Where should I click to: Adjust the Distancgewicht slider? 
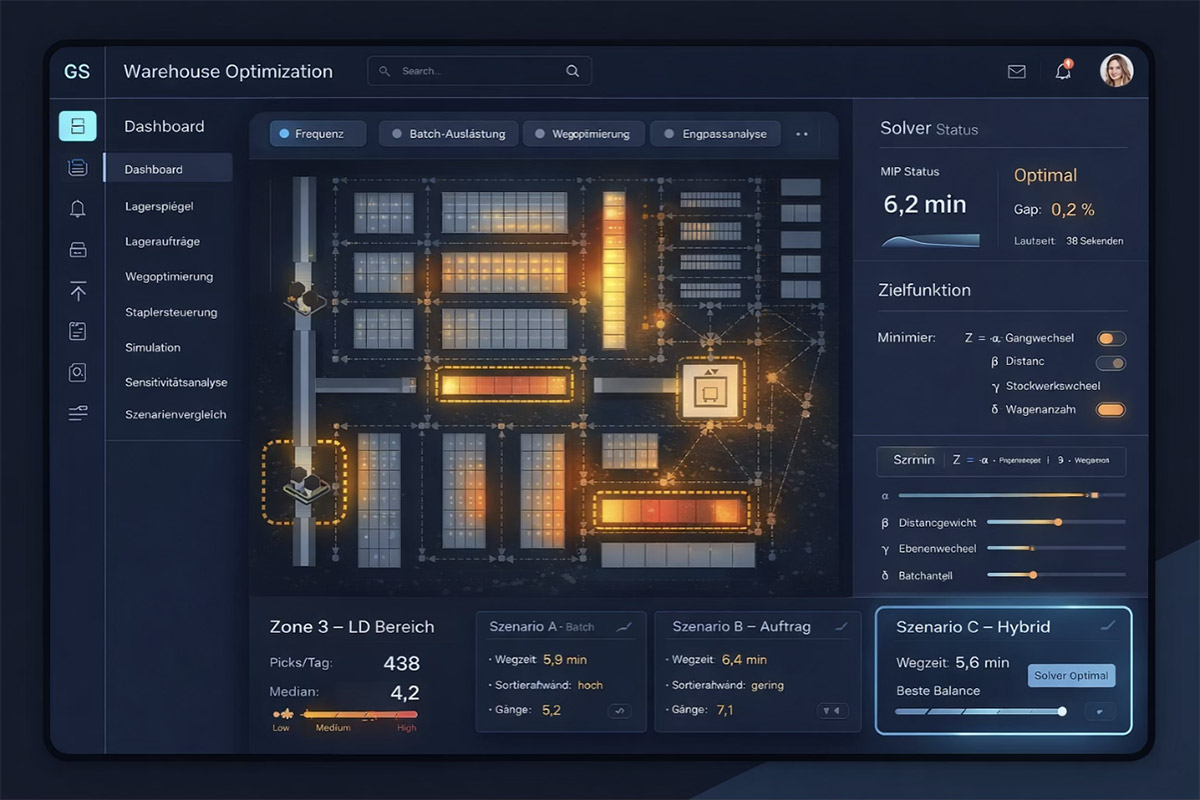coord(1055,522)
